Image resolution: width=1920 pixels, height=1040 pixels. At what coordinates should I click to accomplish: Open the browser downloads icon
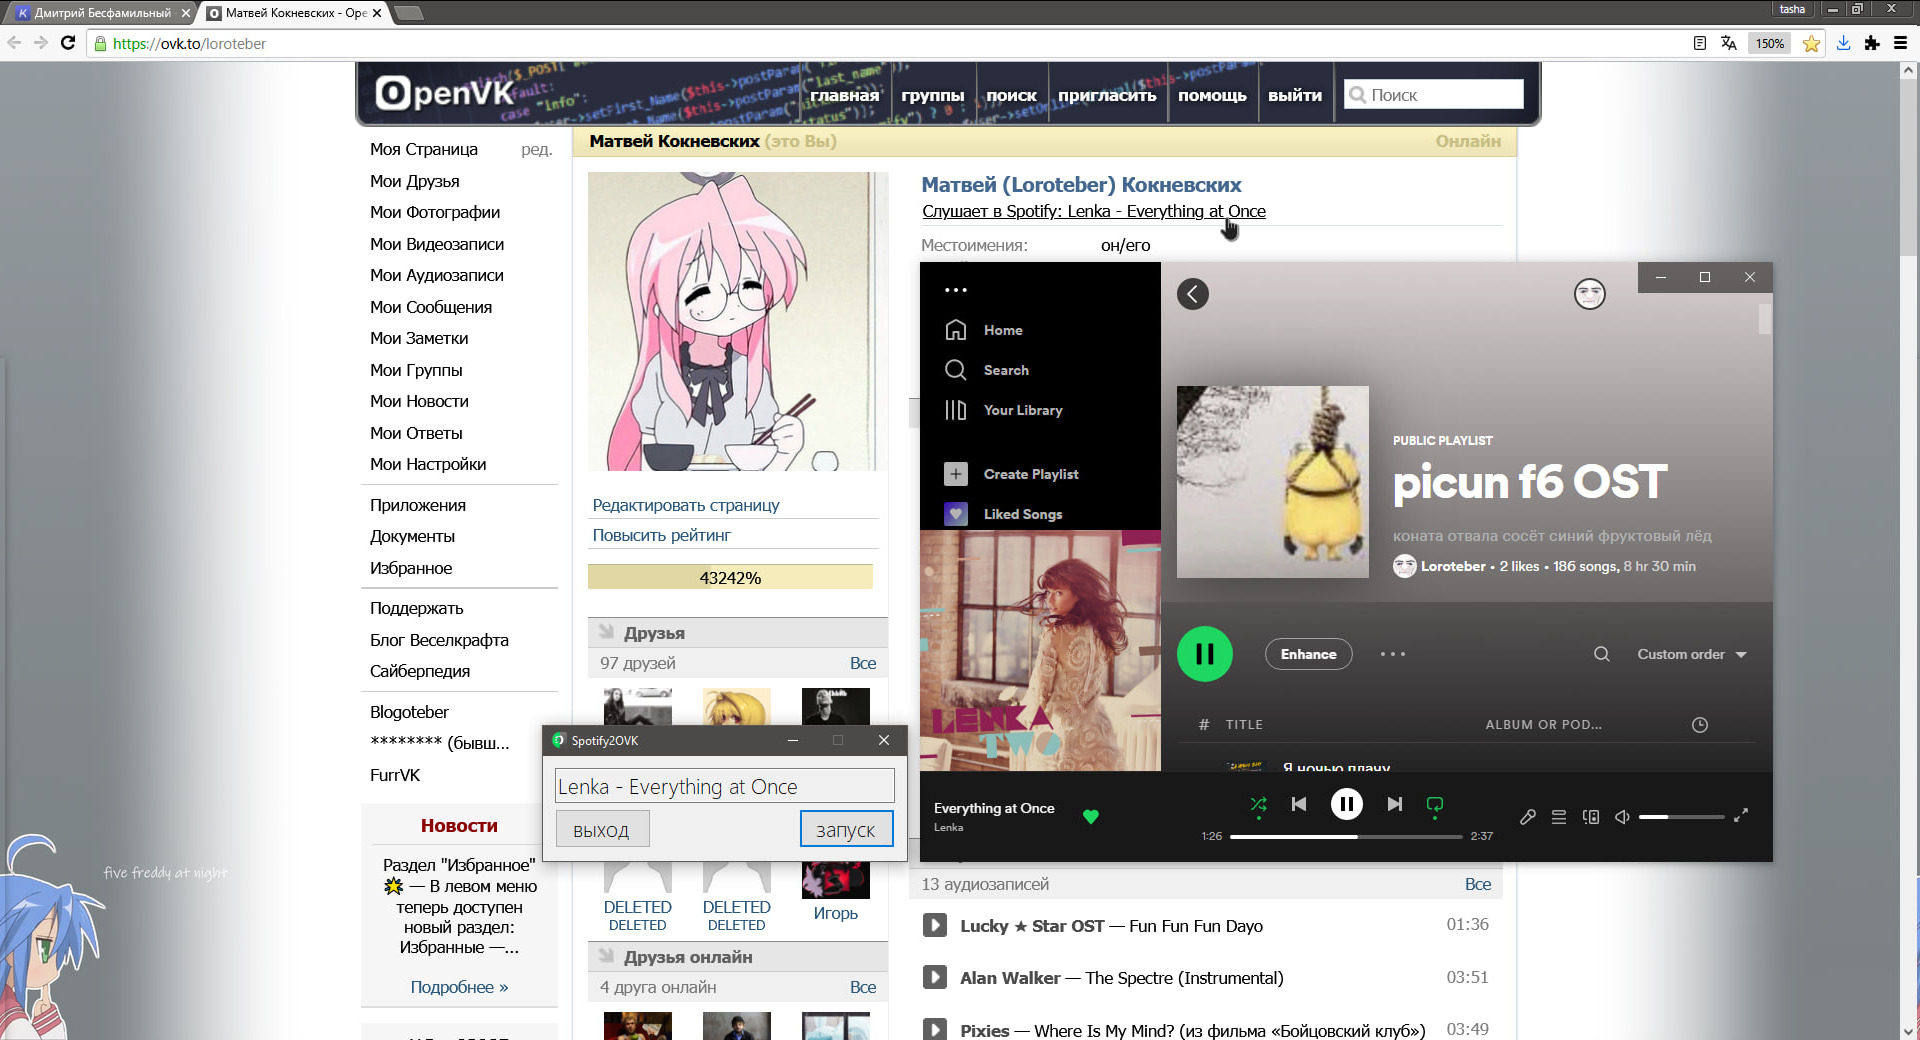(1843, 43)
